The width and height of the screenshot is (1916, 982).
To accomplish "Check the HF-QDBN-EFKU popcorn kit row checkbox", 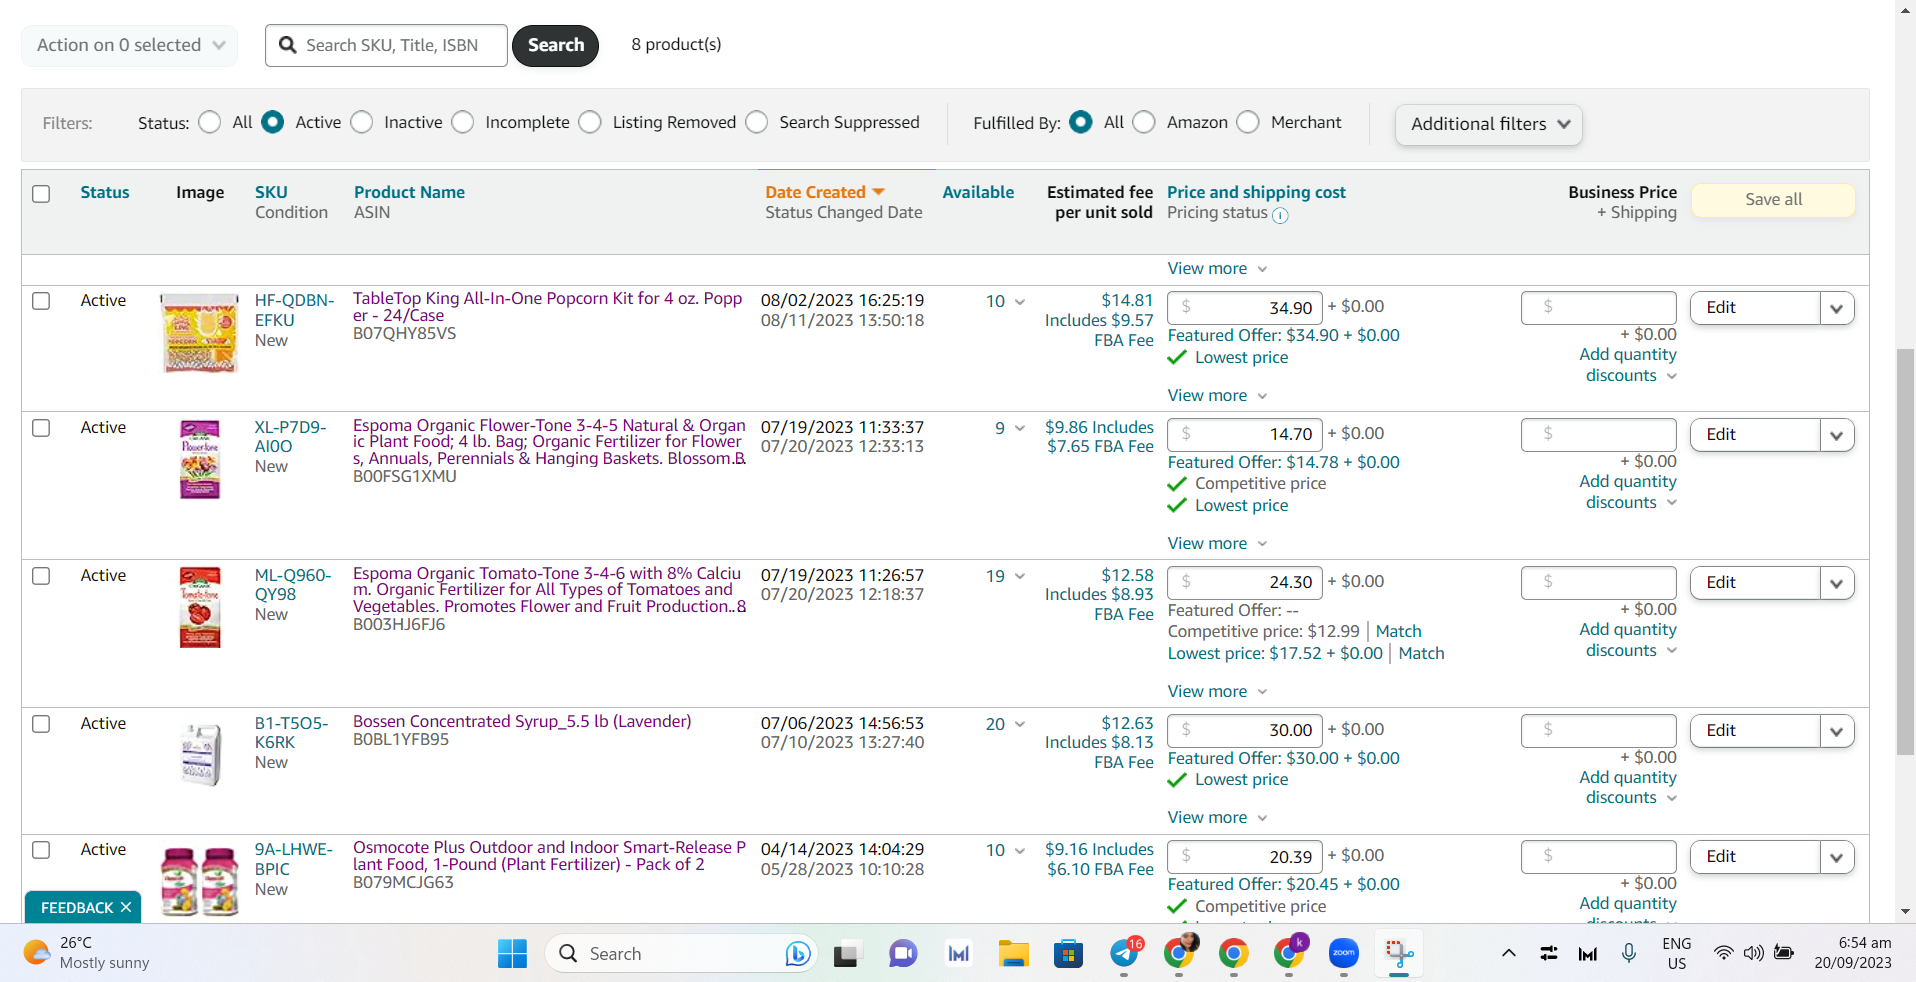I will (x=41, y=301).
